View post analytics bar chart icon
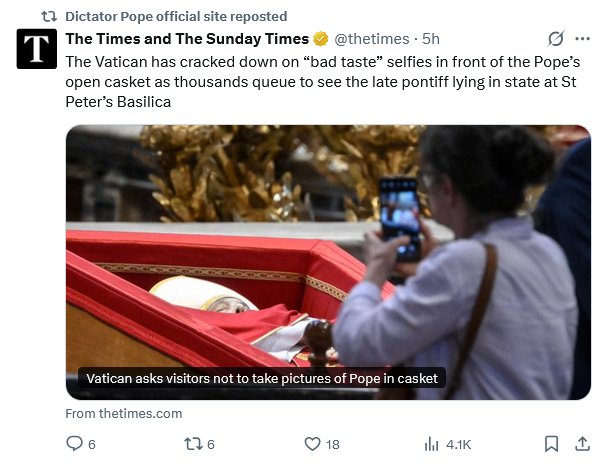The height and width of the screenshot is (466, 609). 433,443
